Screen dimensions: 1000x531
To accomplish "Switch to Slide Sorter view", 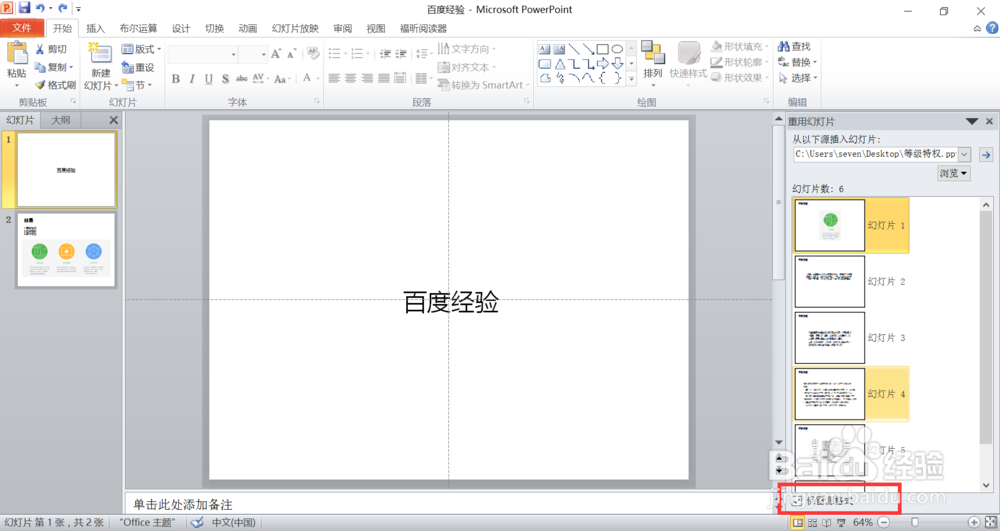I will point(812,523).
